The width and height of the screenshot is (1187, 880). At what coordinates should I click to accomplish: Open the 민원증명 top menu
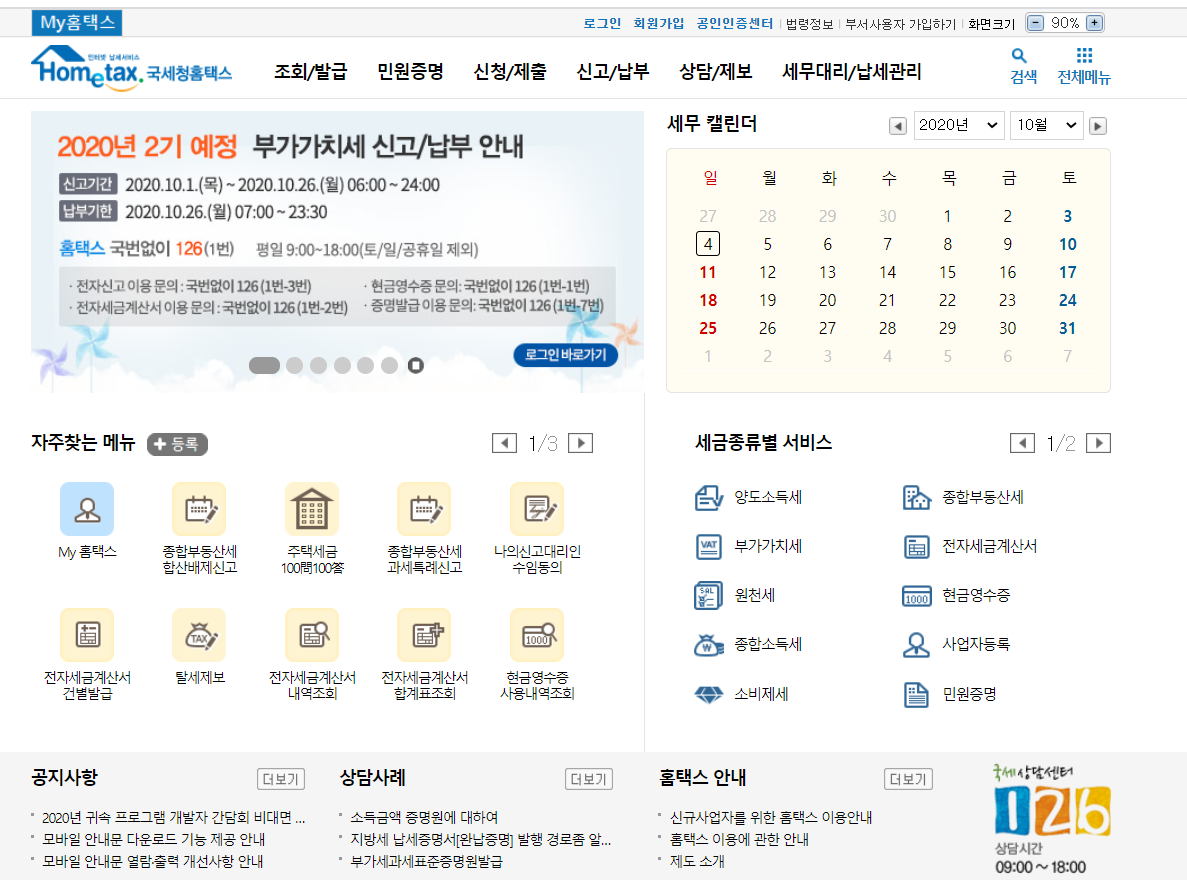(410, 71)
